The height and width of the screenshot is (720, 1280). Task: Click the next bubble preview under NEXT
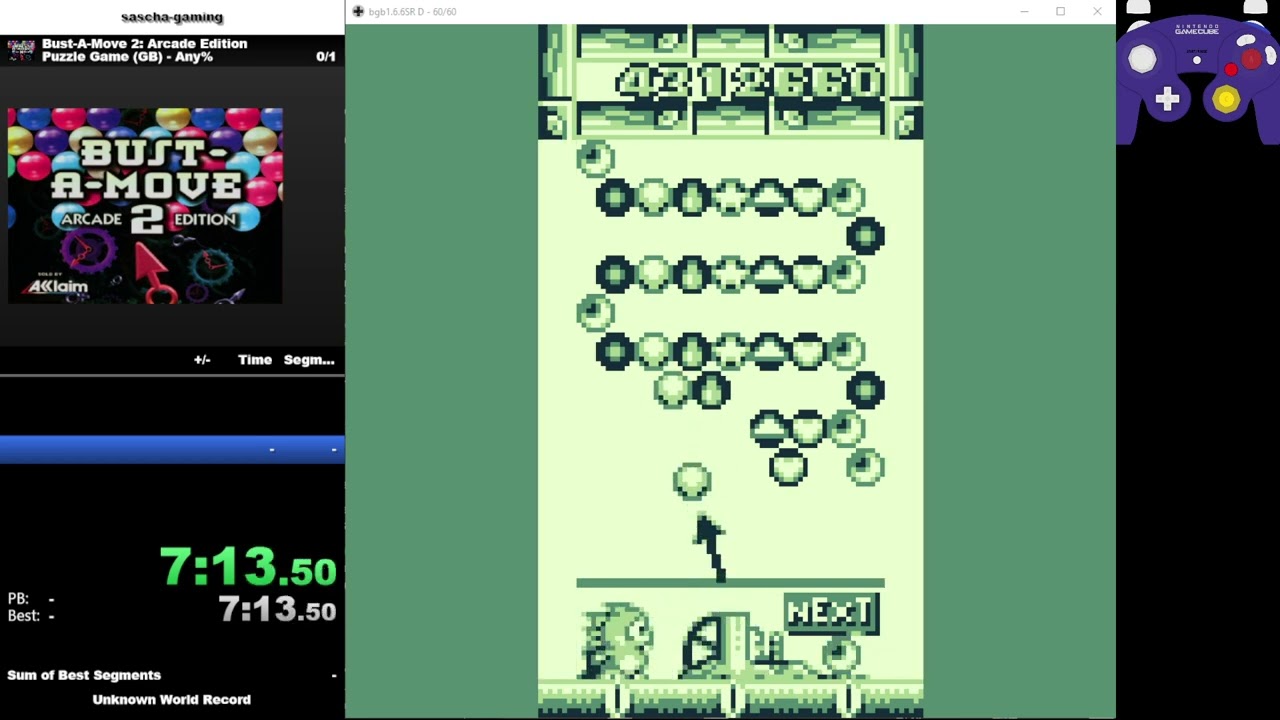coord(842,654)
